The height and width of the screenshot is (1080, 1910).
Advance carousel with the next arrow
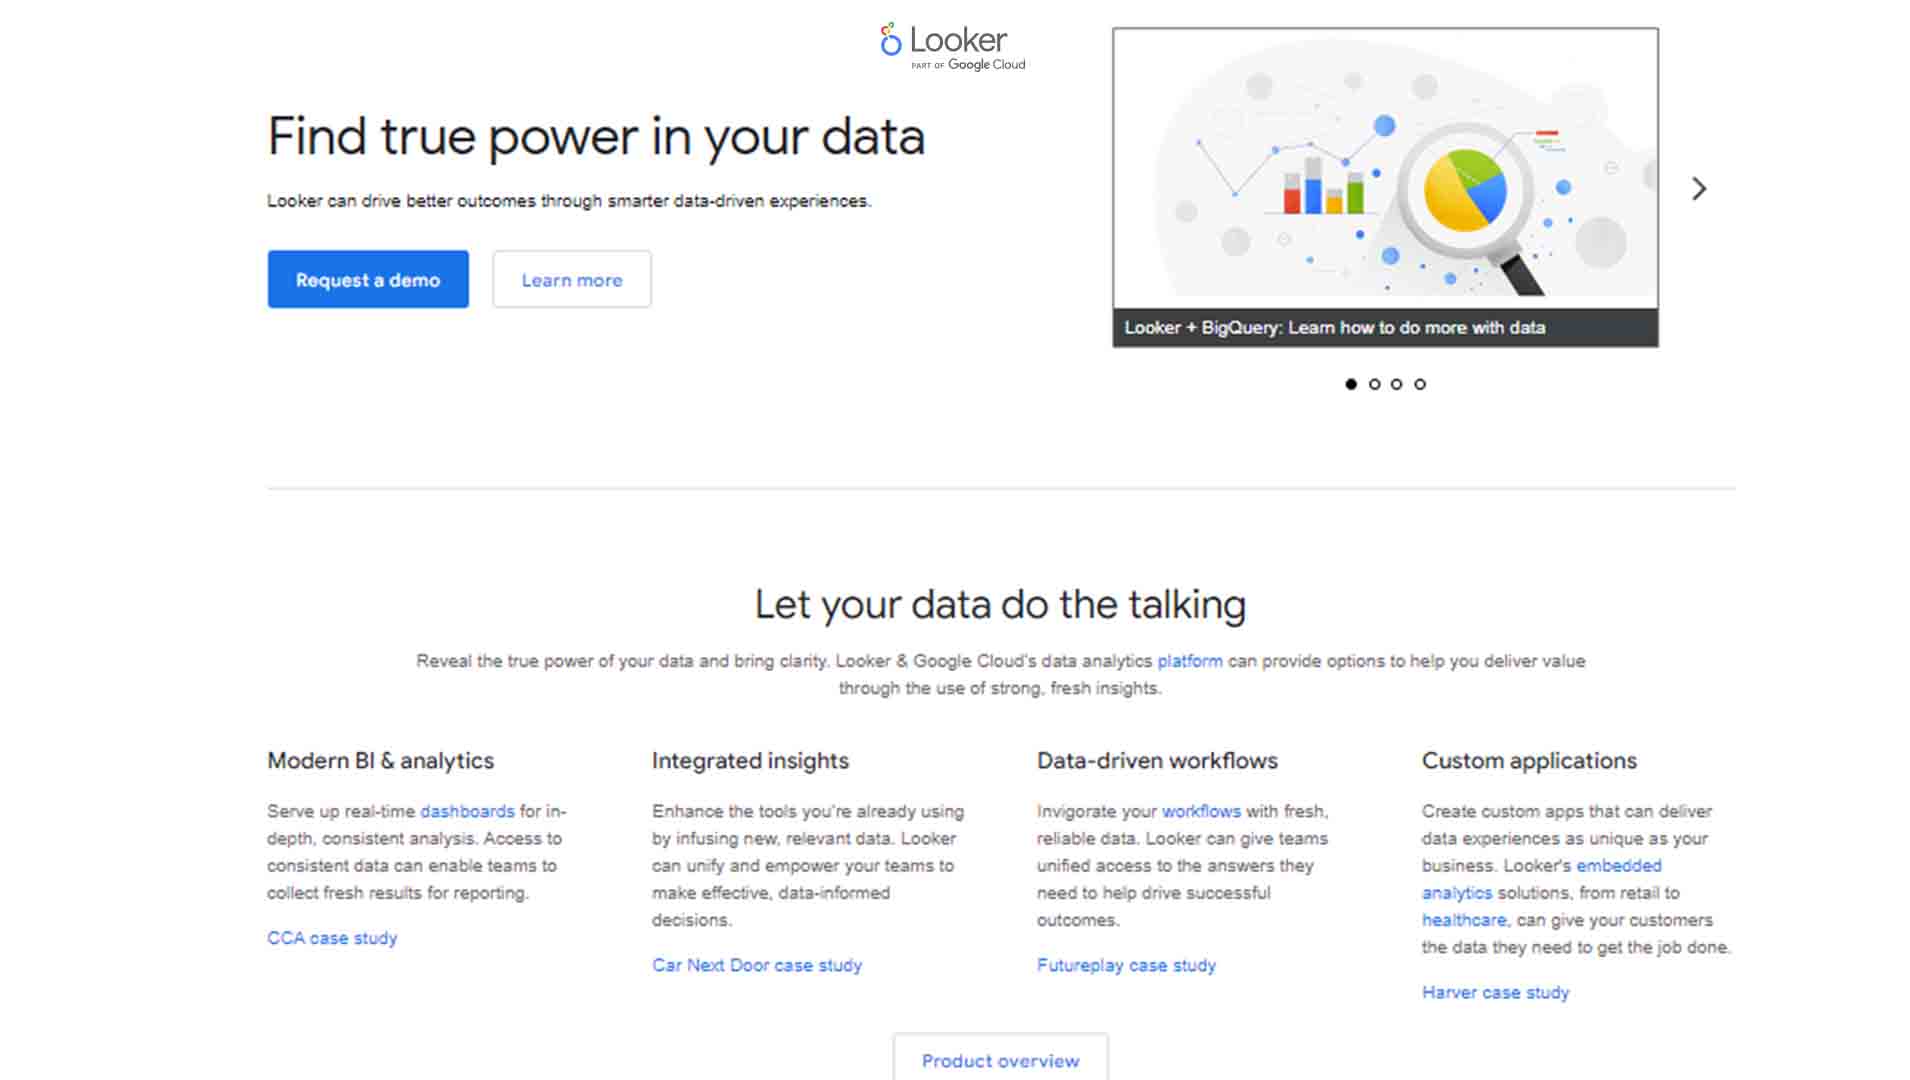click(x=1698, y=189)
